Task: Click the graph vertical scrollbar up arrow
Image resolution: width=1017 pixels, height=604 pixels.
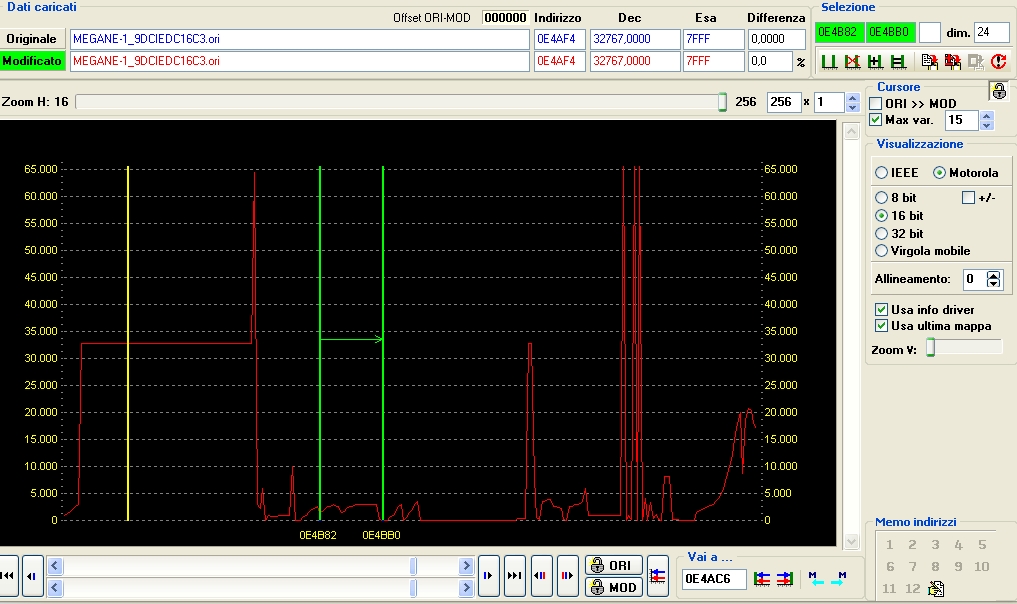Action: 852,131
